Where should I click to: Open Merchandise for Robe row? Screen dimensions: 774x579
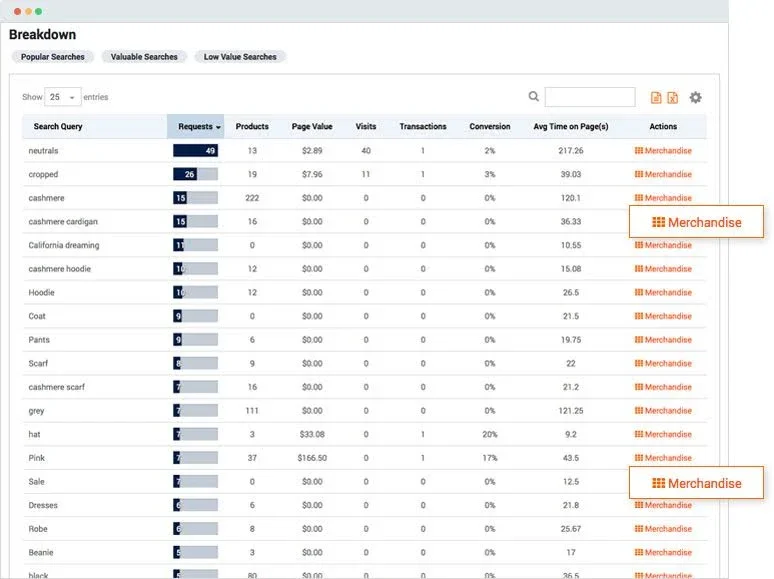(663, 529)
